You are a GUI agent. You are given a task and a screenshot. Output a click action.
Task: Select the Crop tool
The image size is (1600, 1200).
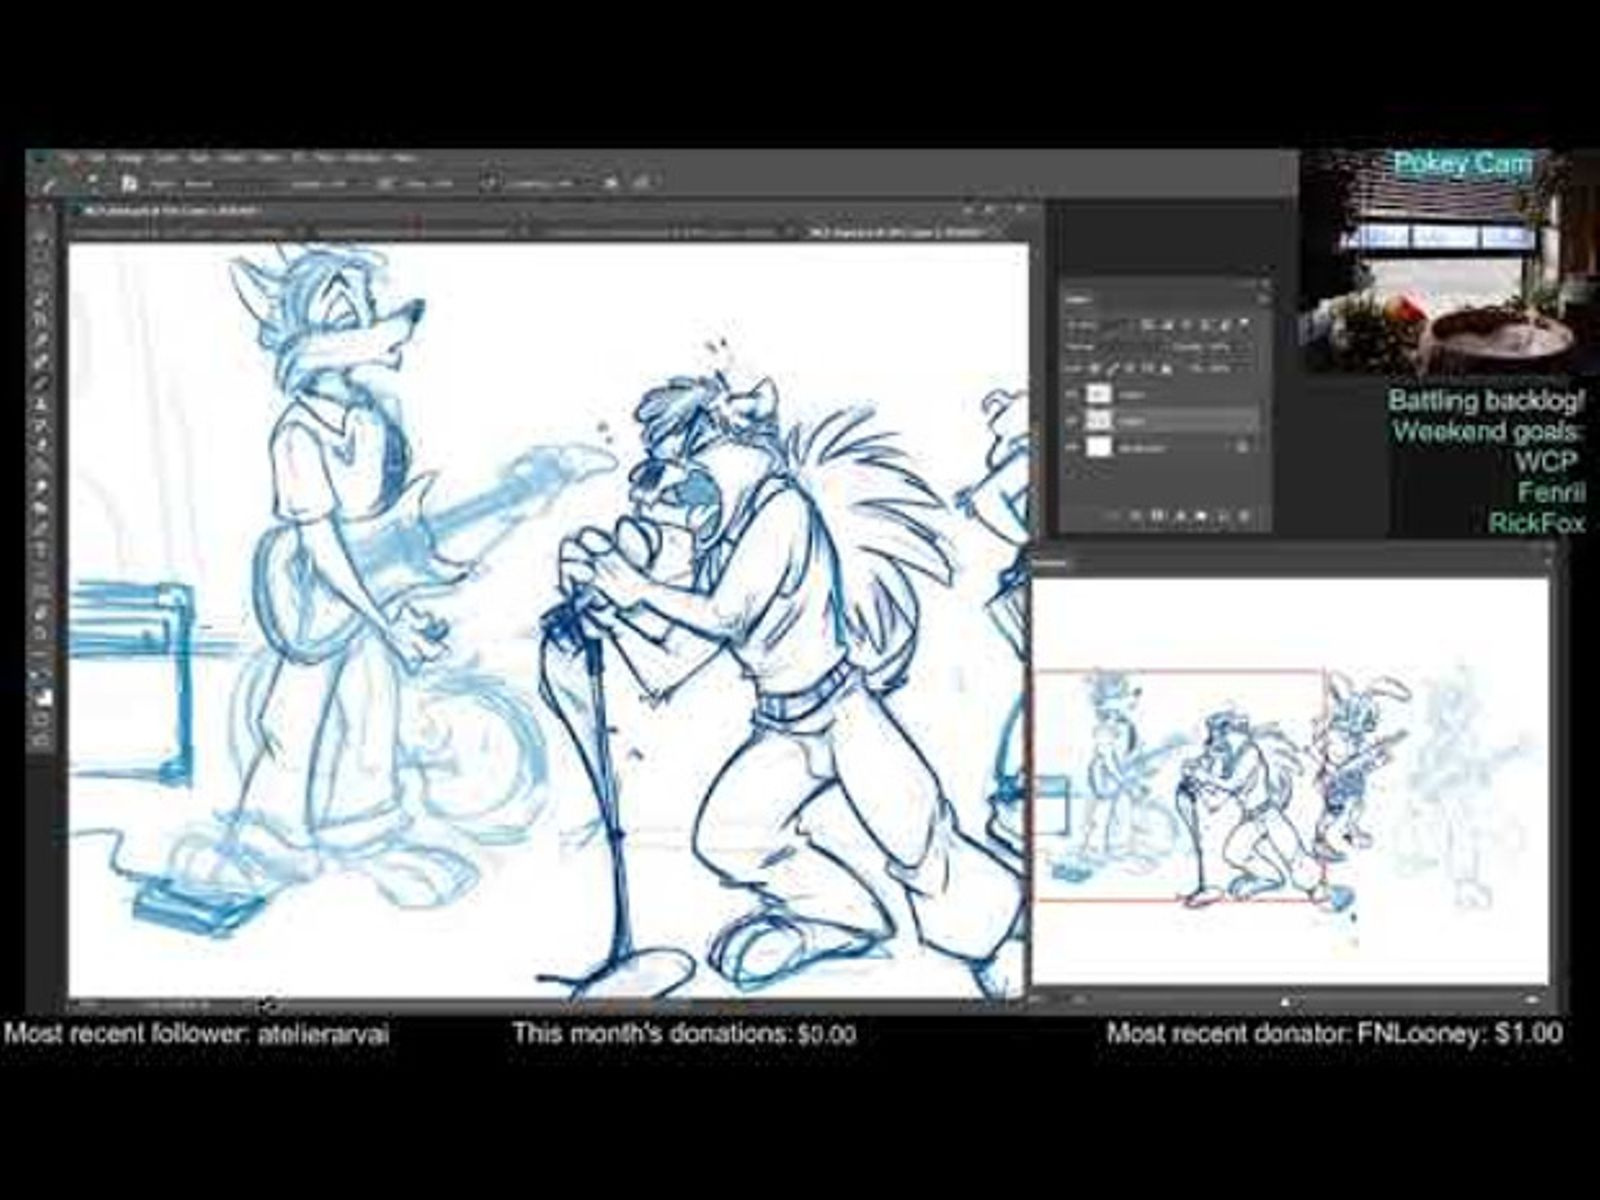coord(42,318)
